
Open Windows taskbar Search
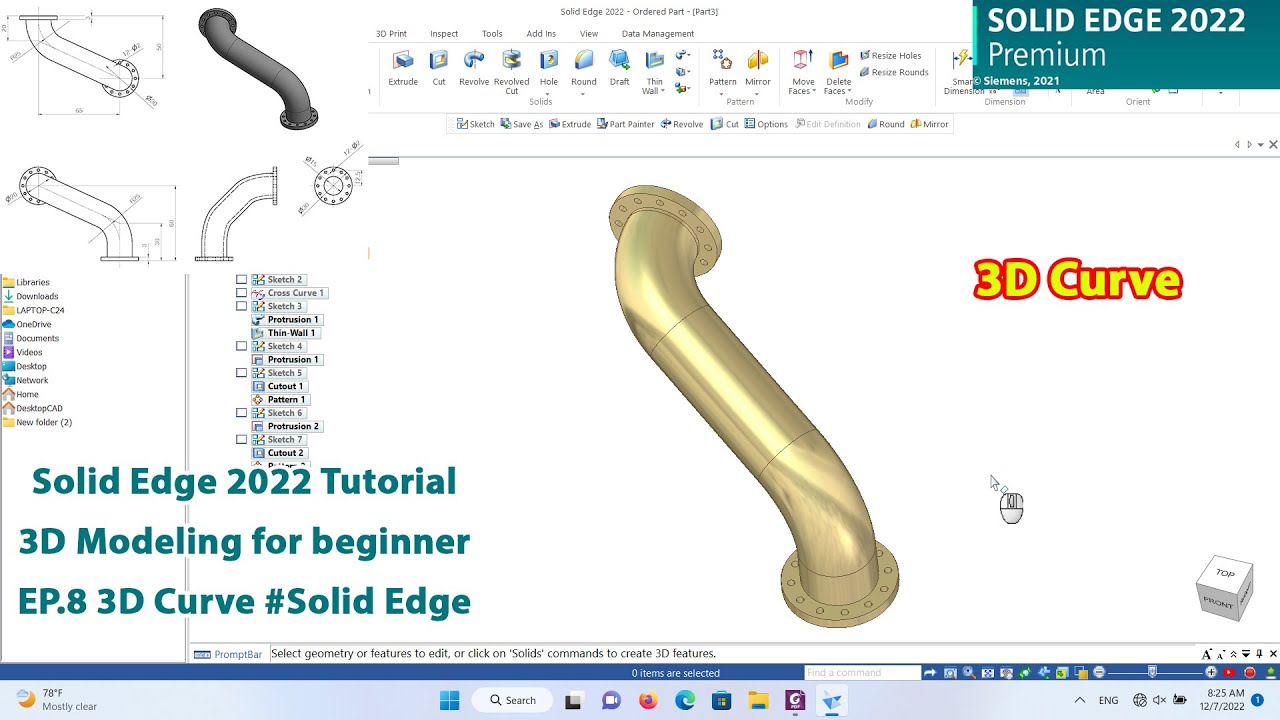511,700
